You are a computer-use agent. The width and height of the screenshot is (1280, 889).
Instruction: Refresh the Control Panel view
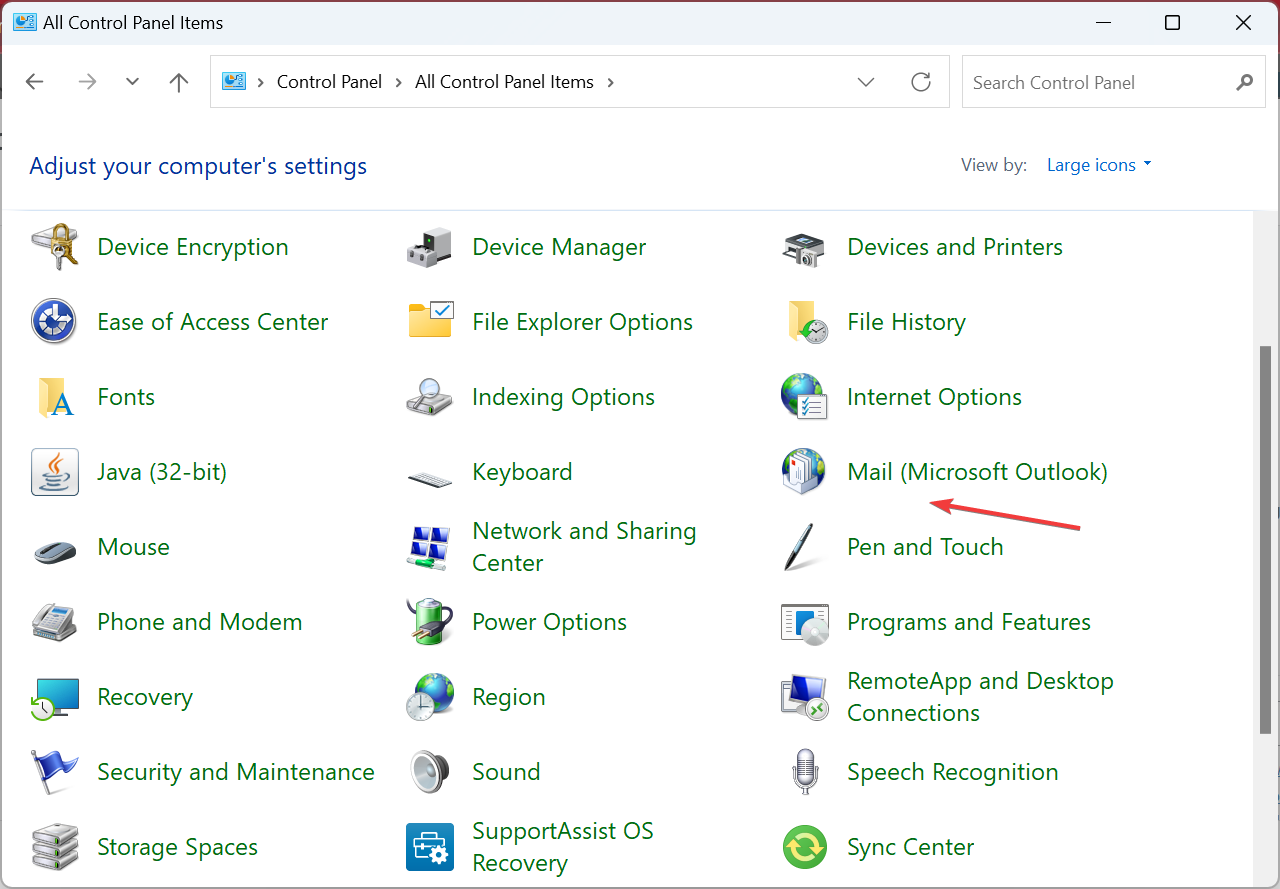(921, 82)
